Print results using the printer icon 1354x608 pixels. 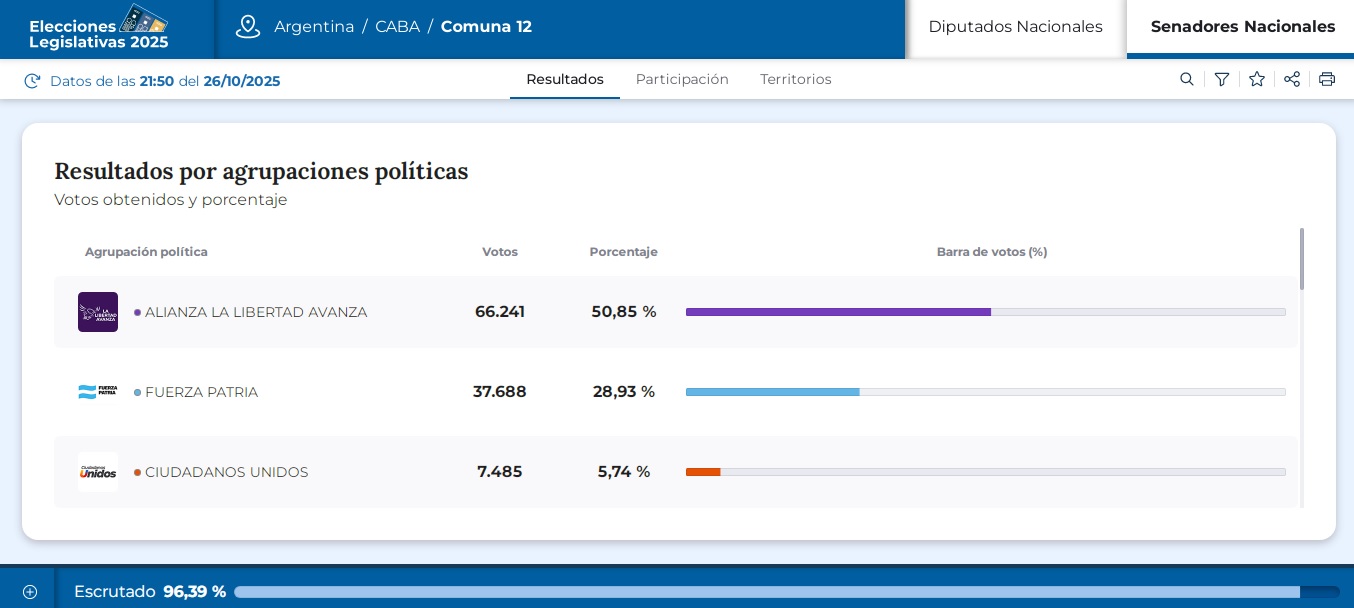(x=1327, y=80)
